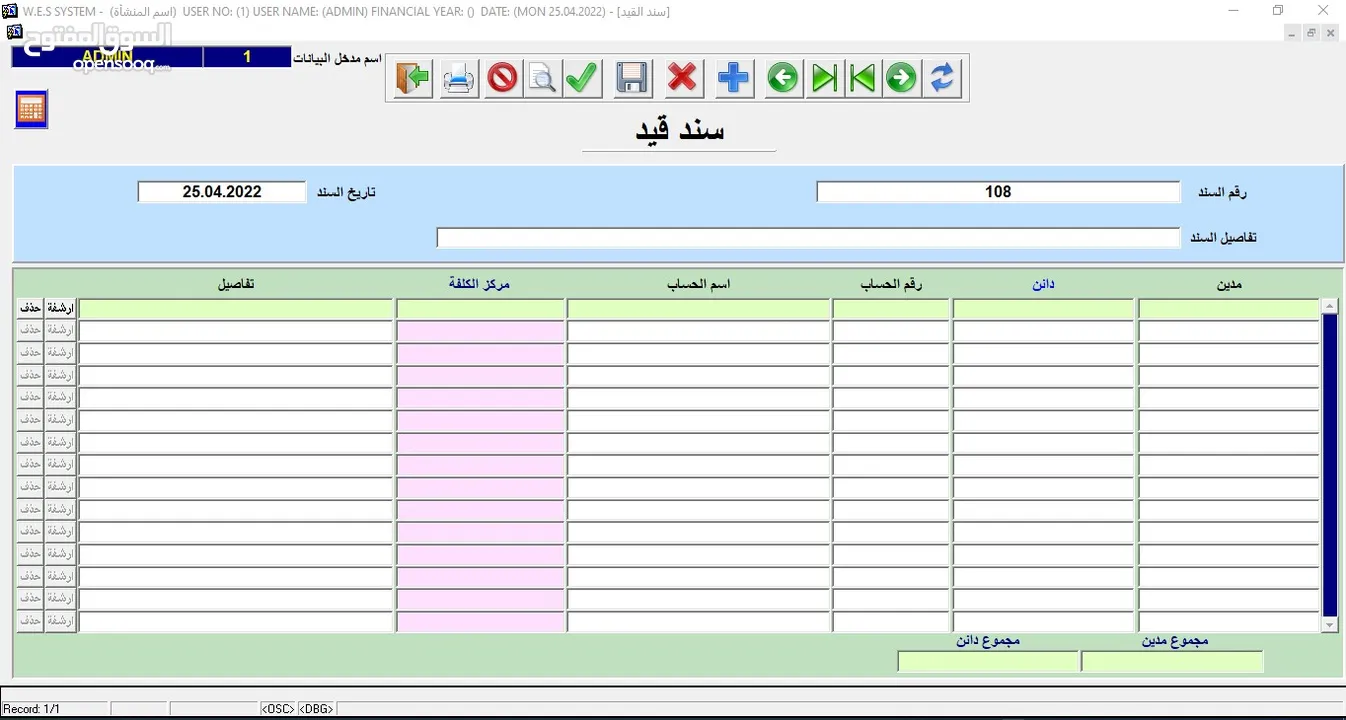Screen dimensions: 1346x720
Task: Refresh the form using blue arrows icon
Action: click(x=942, y=78)
